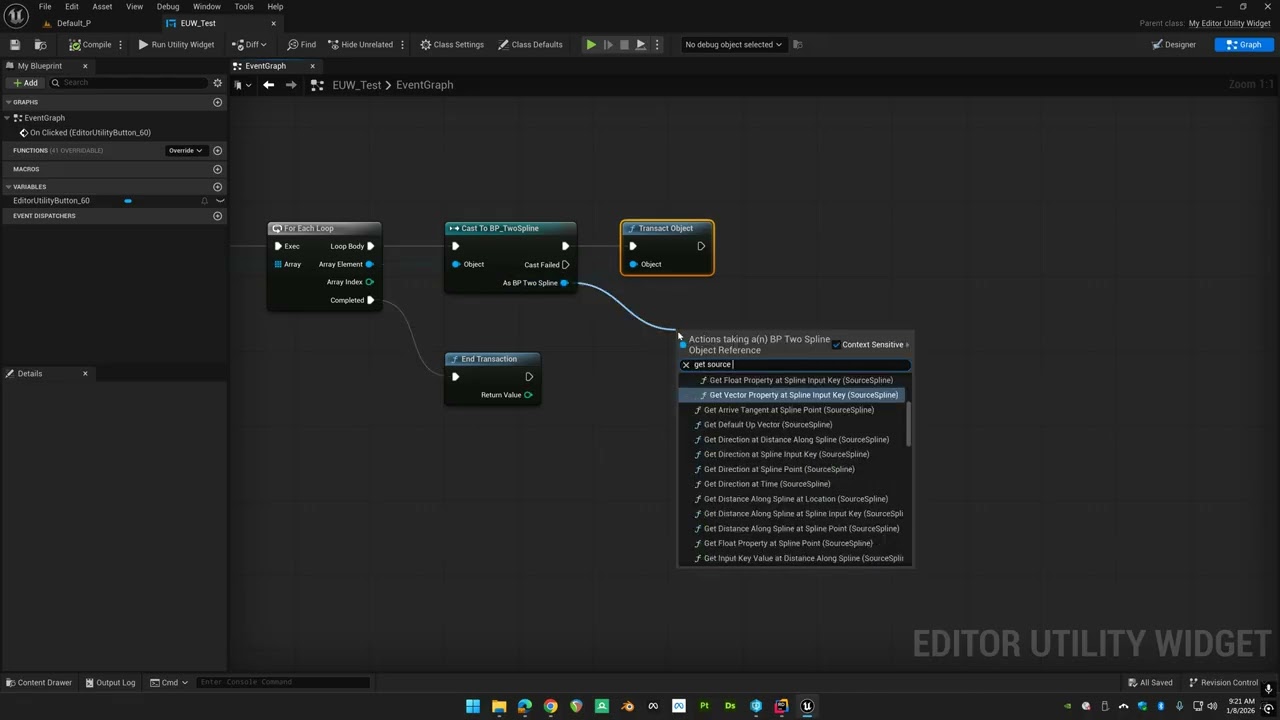Navigate back in graph history
Screen dimensions: 1280x720
point(268,85)
